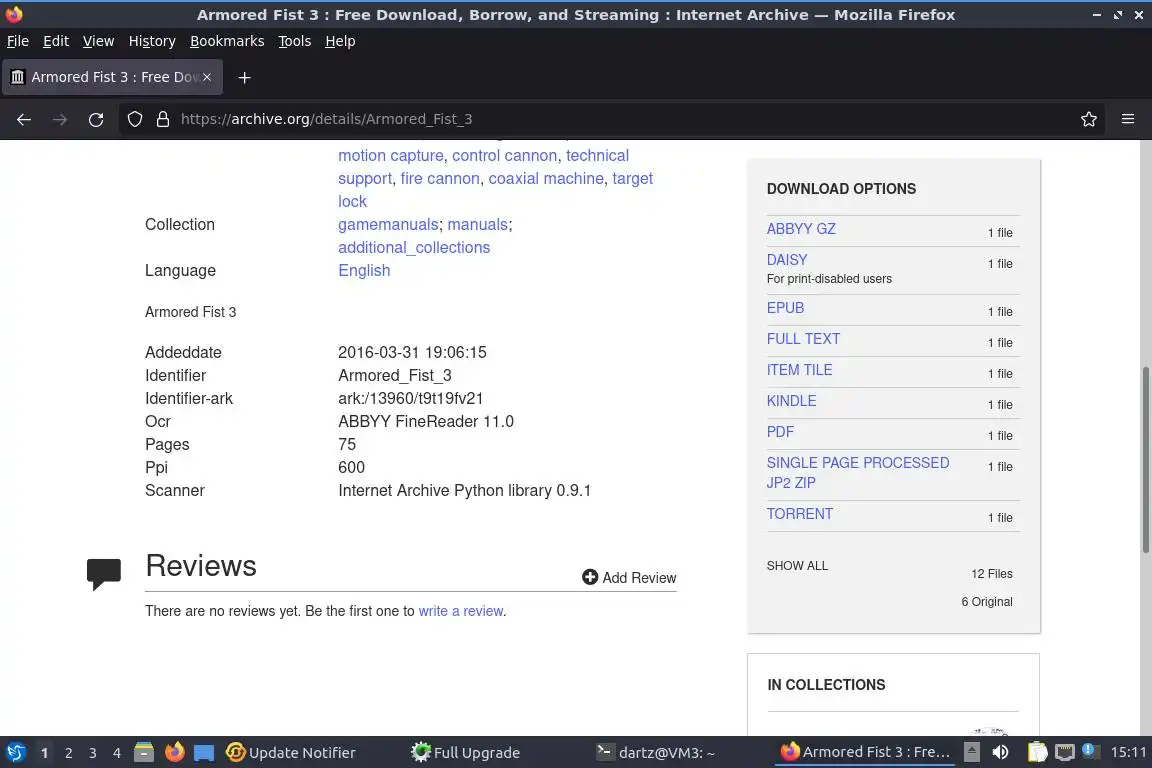Open the History menu
This screenshot has width=1152, height=768.
point(152,41)
